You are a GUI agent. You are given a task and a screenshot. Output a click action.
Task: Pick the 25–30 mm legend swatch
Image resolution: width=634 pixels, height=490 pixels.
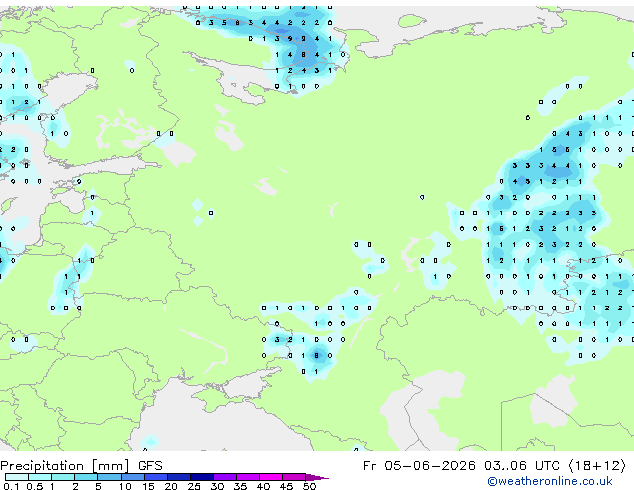pyautogui.click(x=202, y=477)
